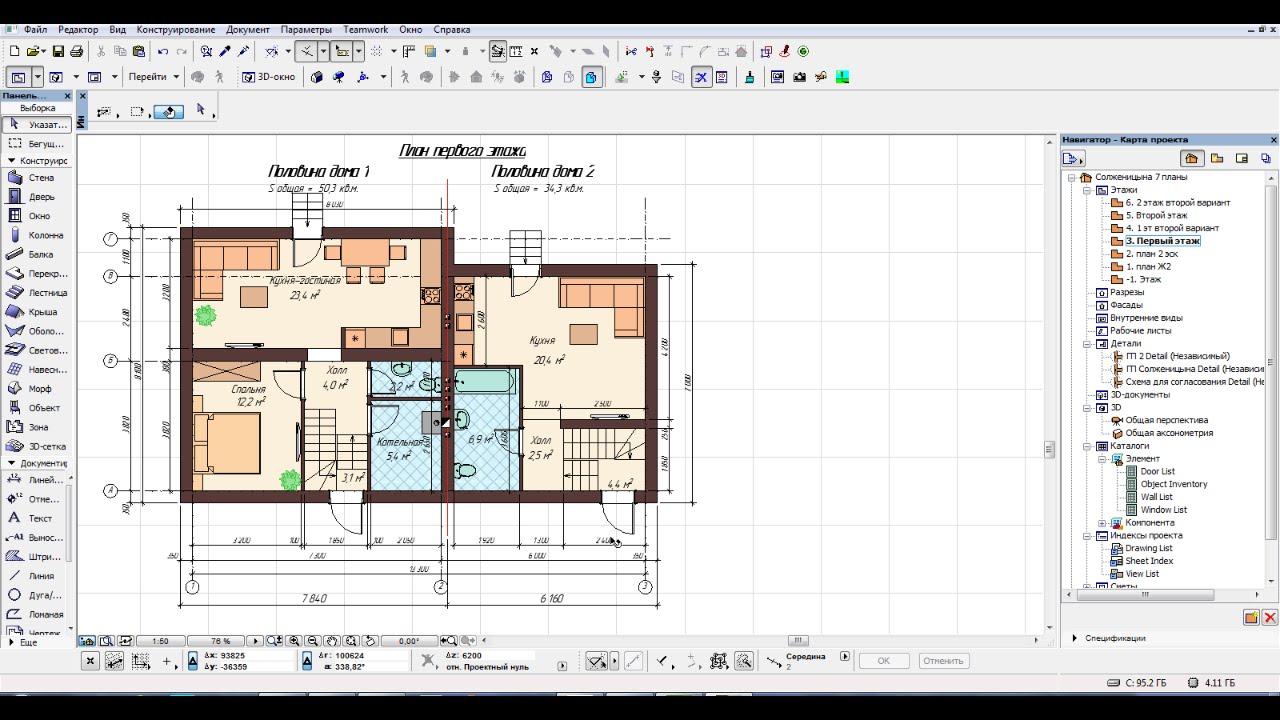Open the Teamwork menu
The image size is (1280, 720).
365,30
